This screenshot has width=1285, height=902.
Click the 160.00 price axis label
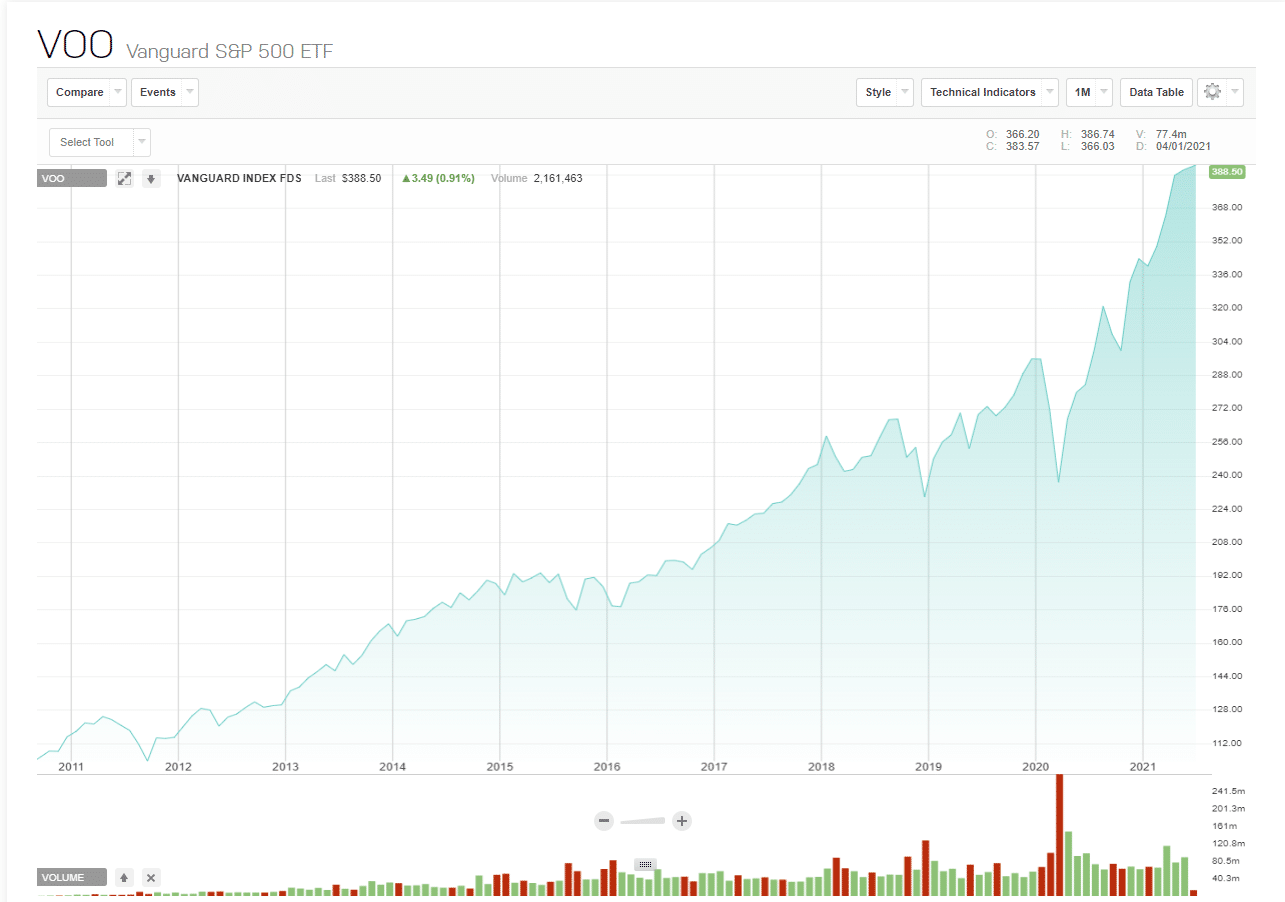tap(1225, 642)
